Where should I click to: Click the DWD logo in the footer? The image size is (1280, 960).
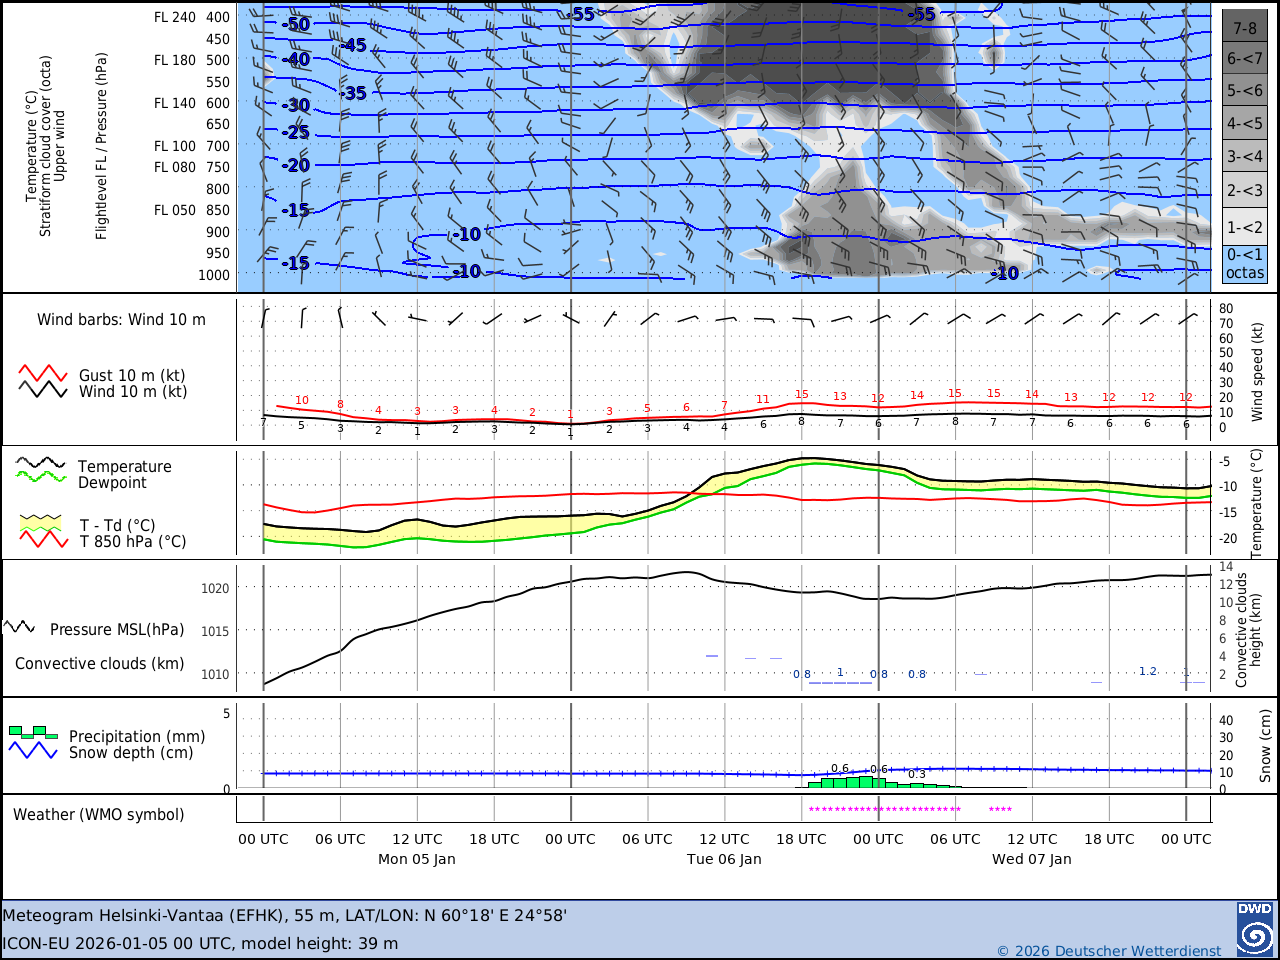pos(1255,929)
